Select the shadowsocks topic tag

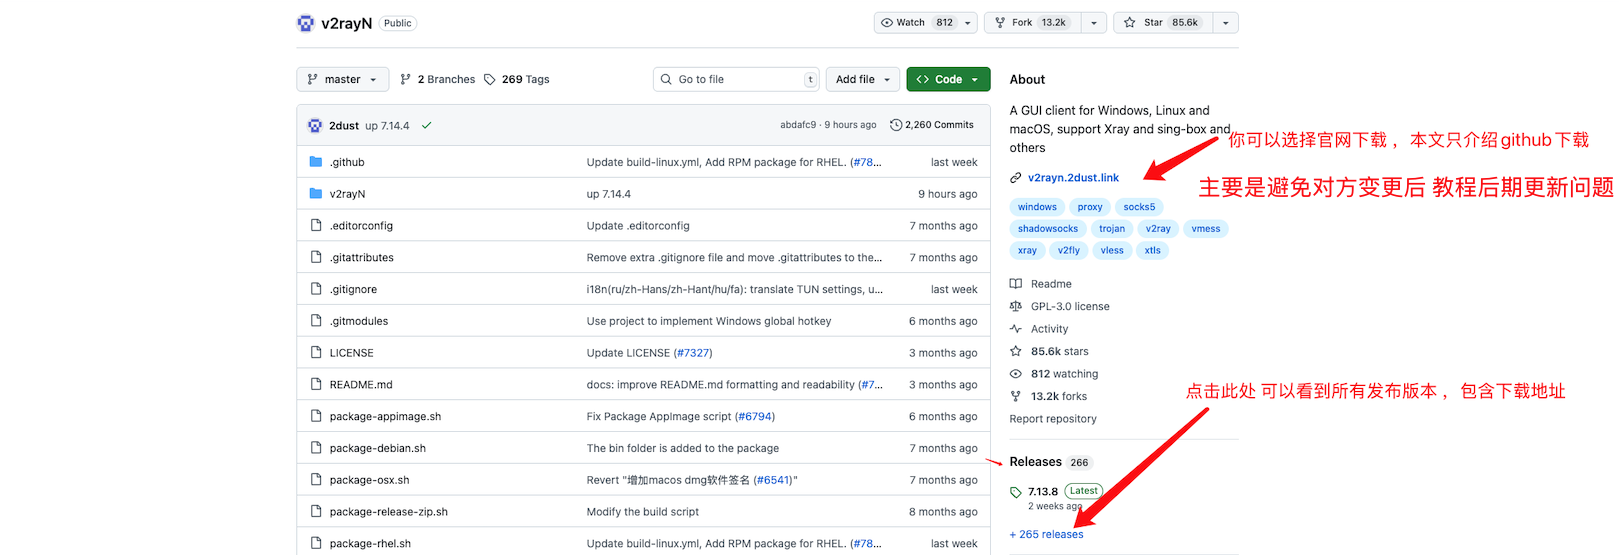point(1047,229)
